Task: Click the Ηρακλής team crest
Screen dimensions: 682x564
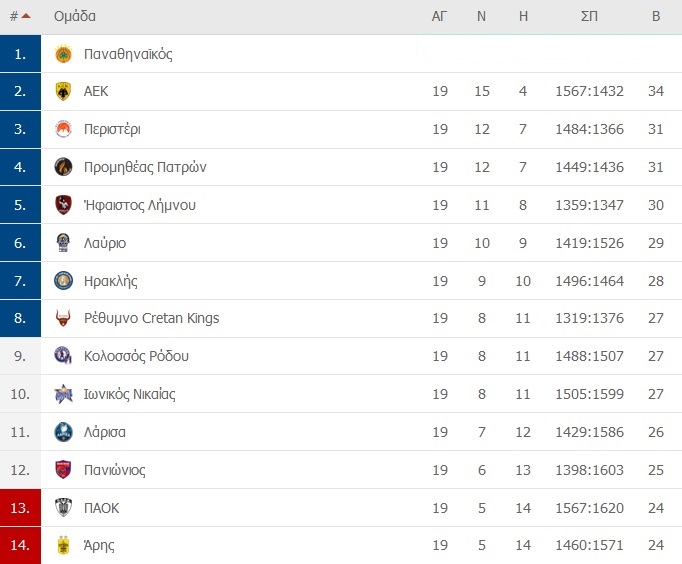Action: 64,281
